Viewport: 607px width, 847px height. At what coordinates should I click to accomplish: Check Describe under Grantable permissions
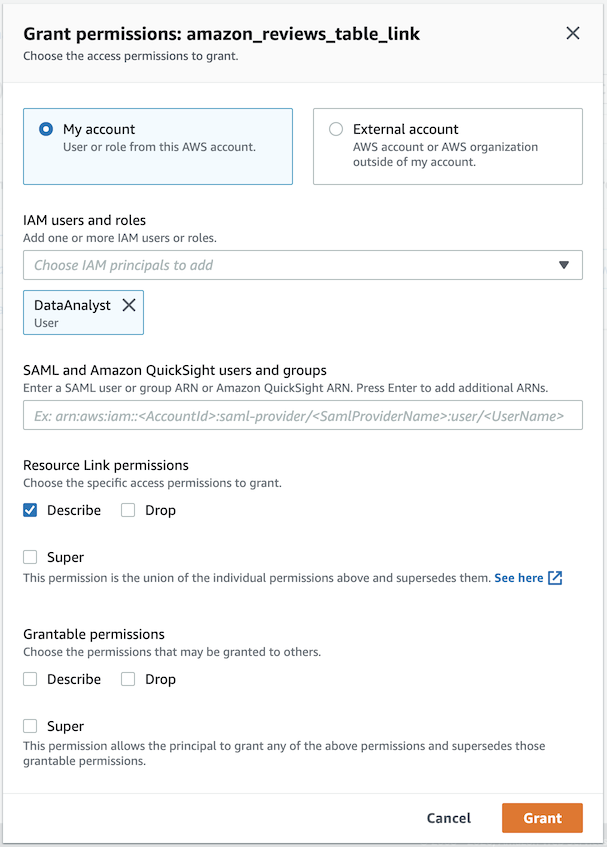31,679
